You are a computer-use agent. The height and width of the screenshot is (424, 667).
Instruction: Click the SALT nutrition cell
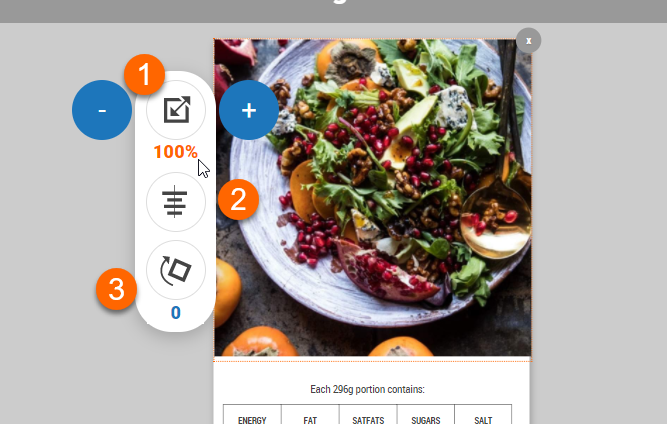point(483,415)
